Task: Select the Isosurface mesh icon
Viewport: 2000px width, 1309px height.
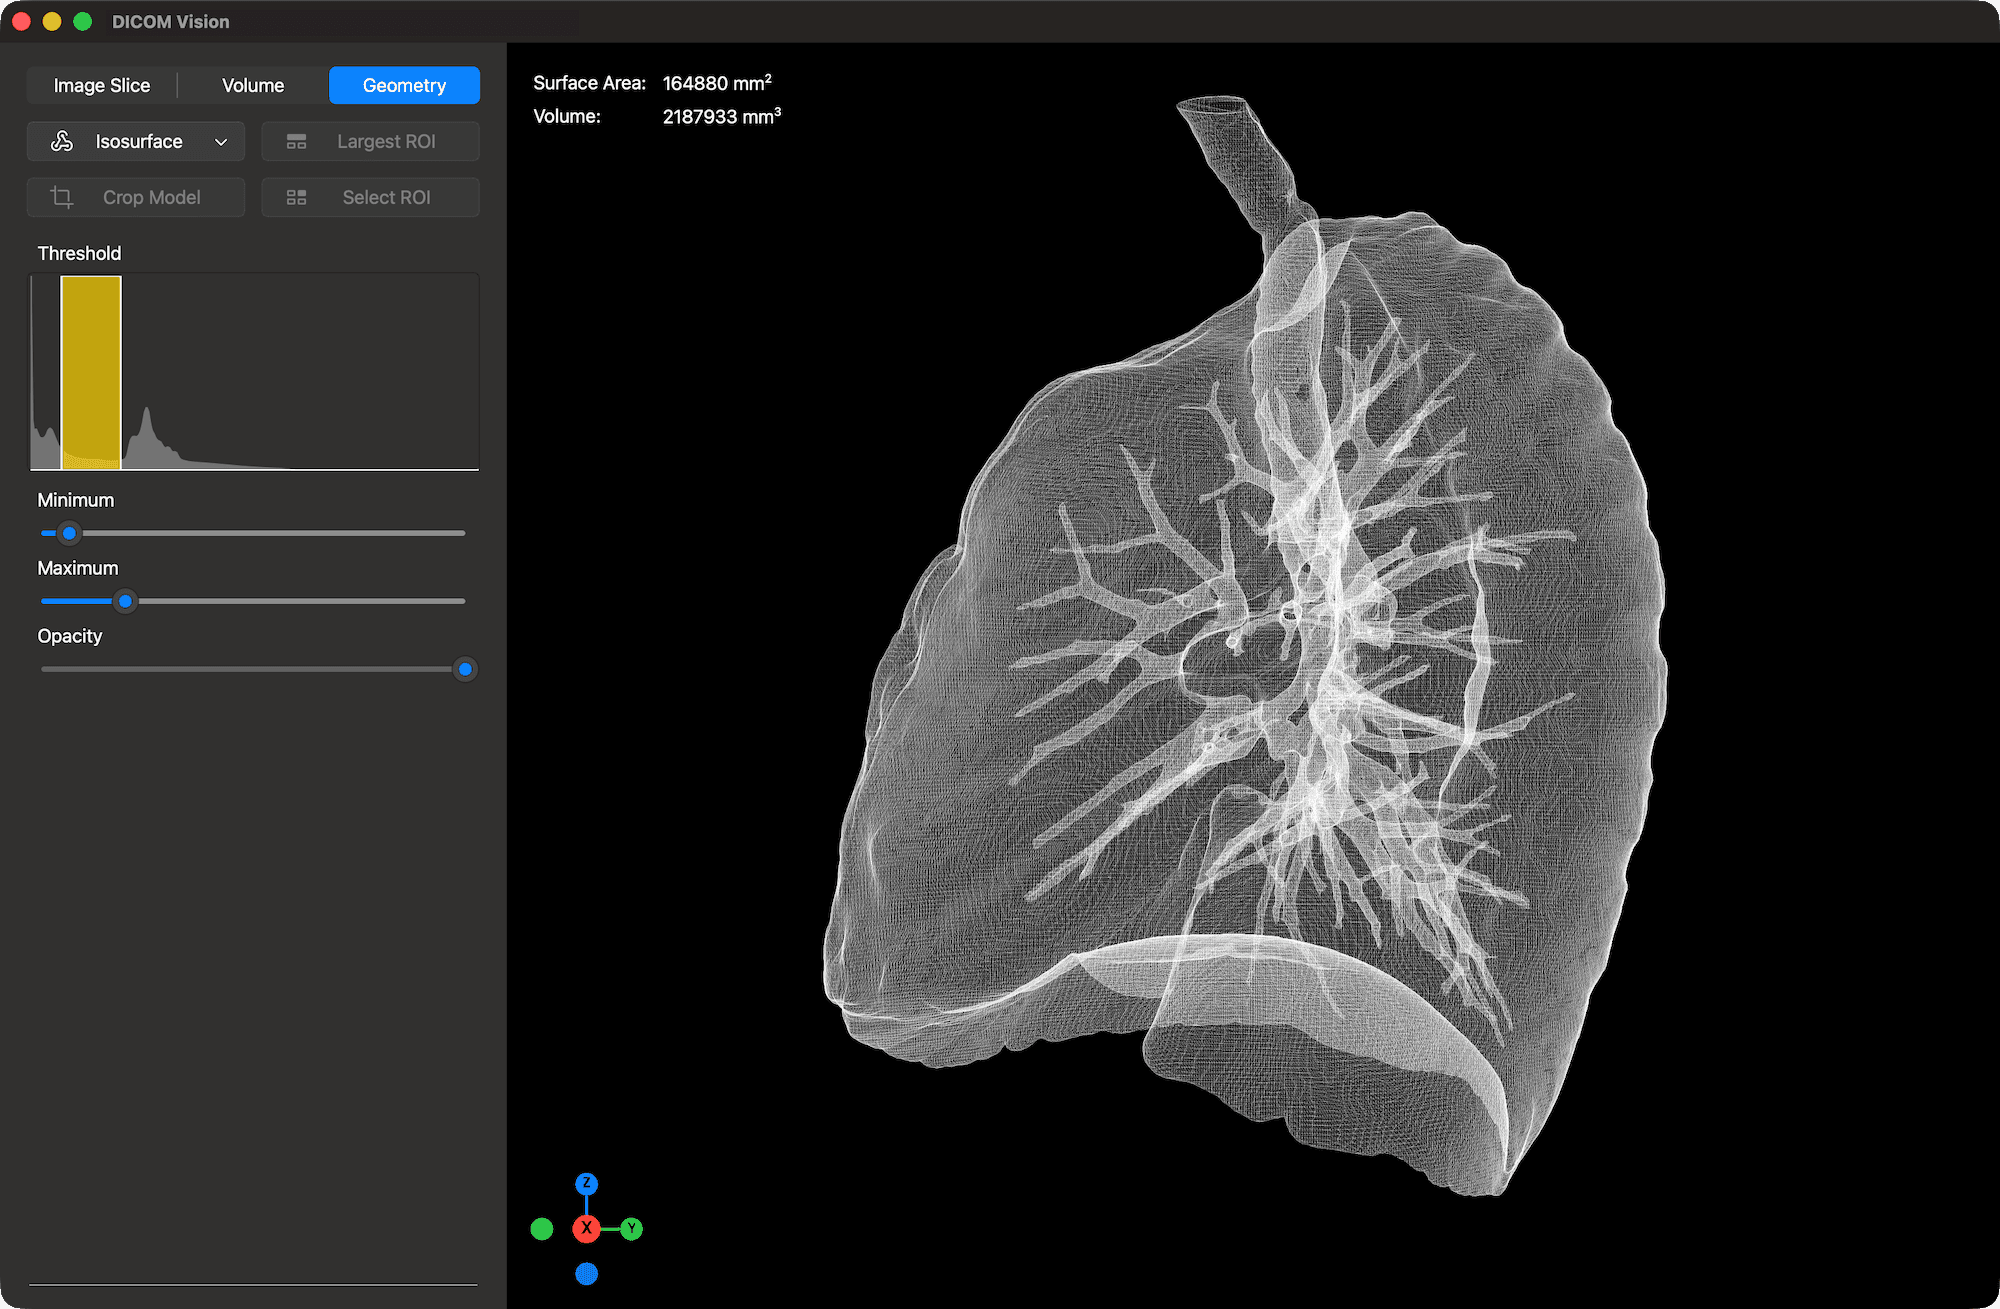Action: 62,141
